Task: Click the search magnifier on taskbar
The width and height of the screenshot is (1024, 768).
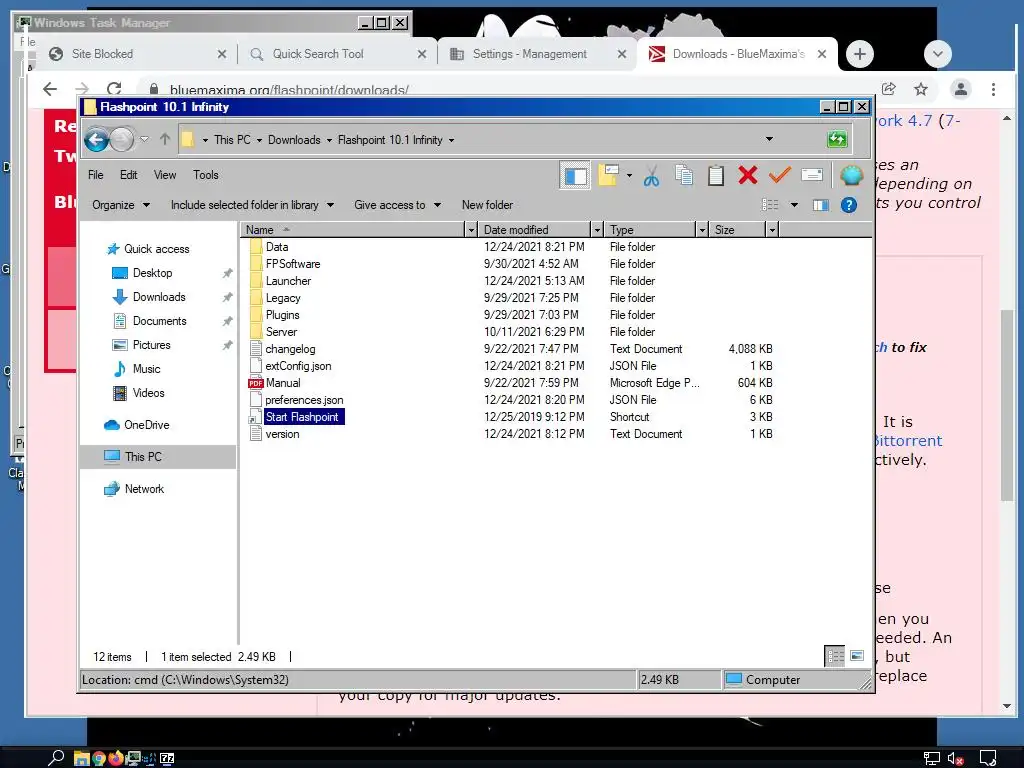Action: (56, 758)
